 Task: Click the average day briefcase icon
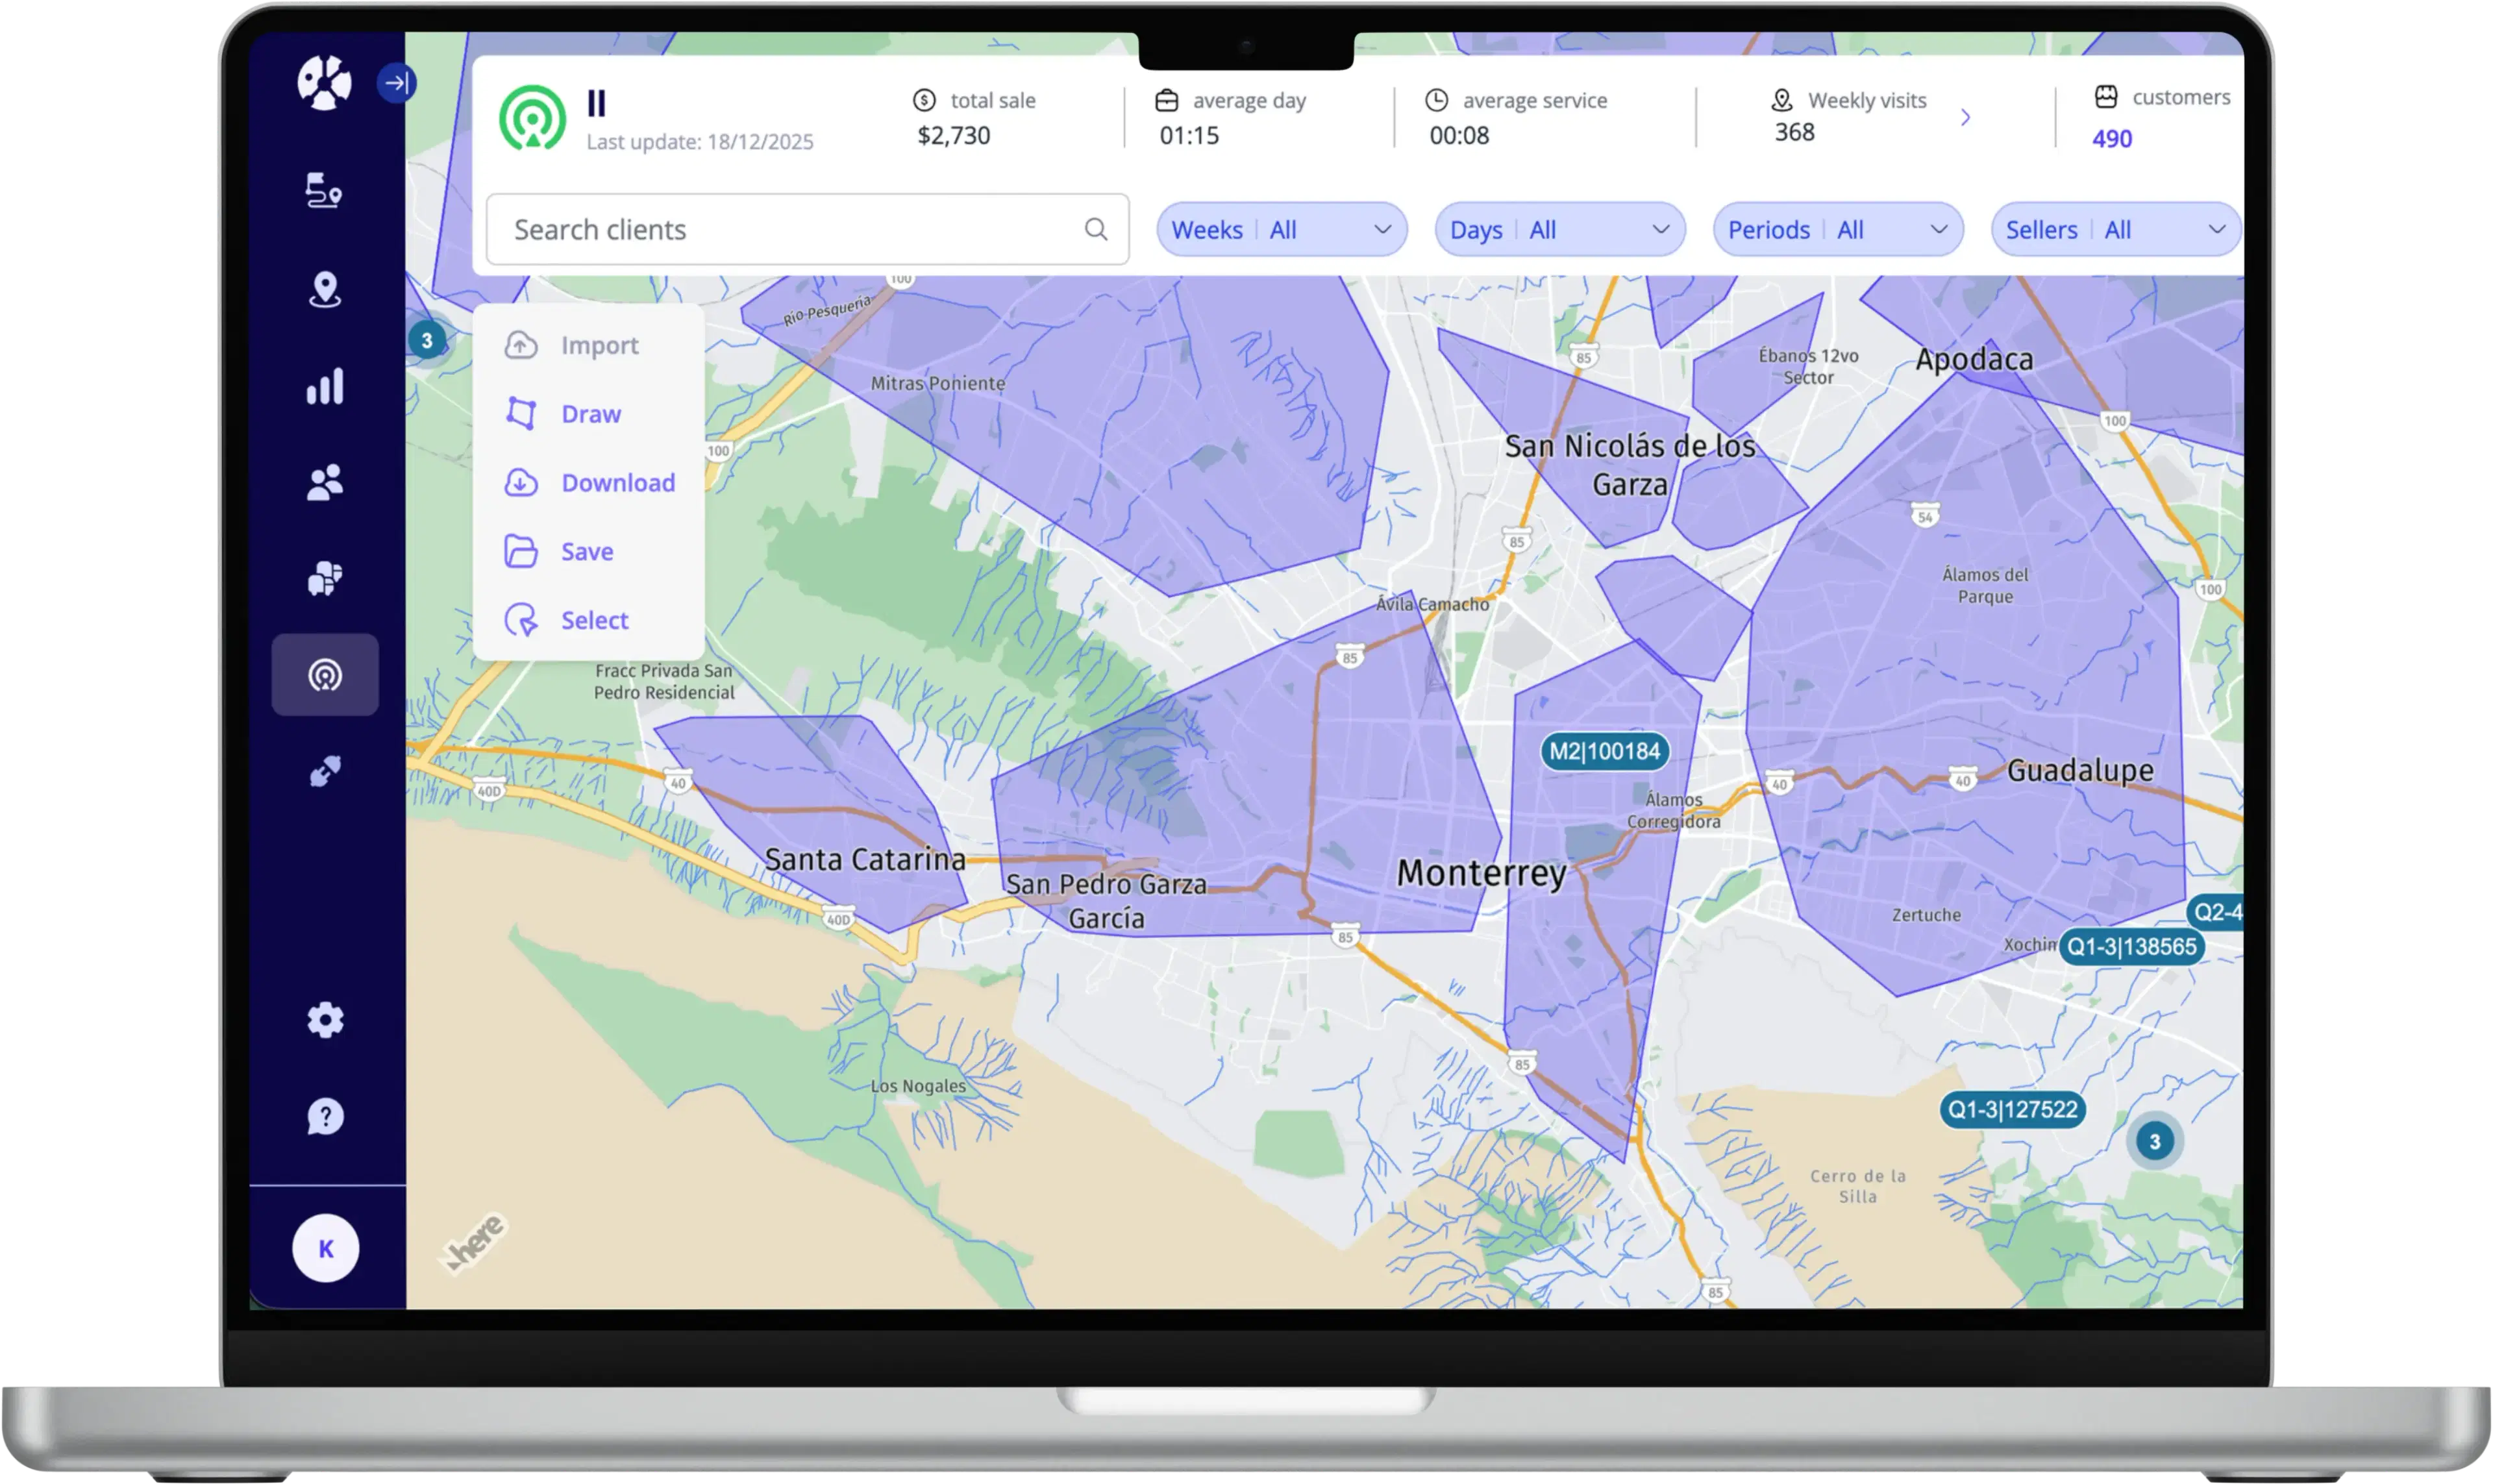click(1166, 100)
